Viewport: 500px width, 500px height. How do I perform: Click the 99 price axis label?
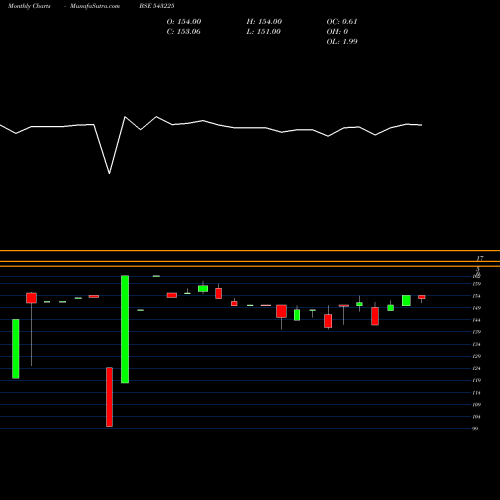coord(475,429)
